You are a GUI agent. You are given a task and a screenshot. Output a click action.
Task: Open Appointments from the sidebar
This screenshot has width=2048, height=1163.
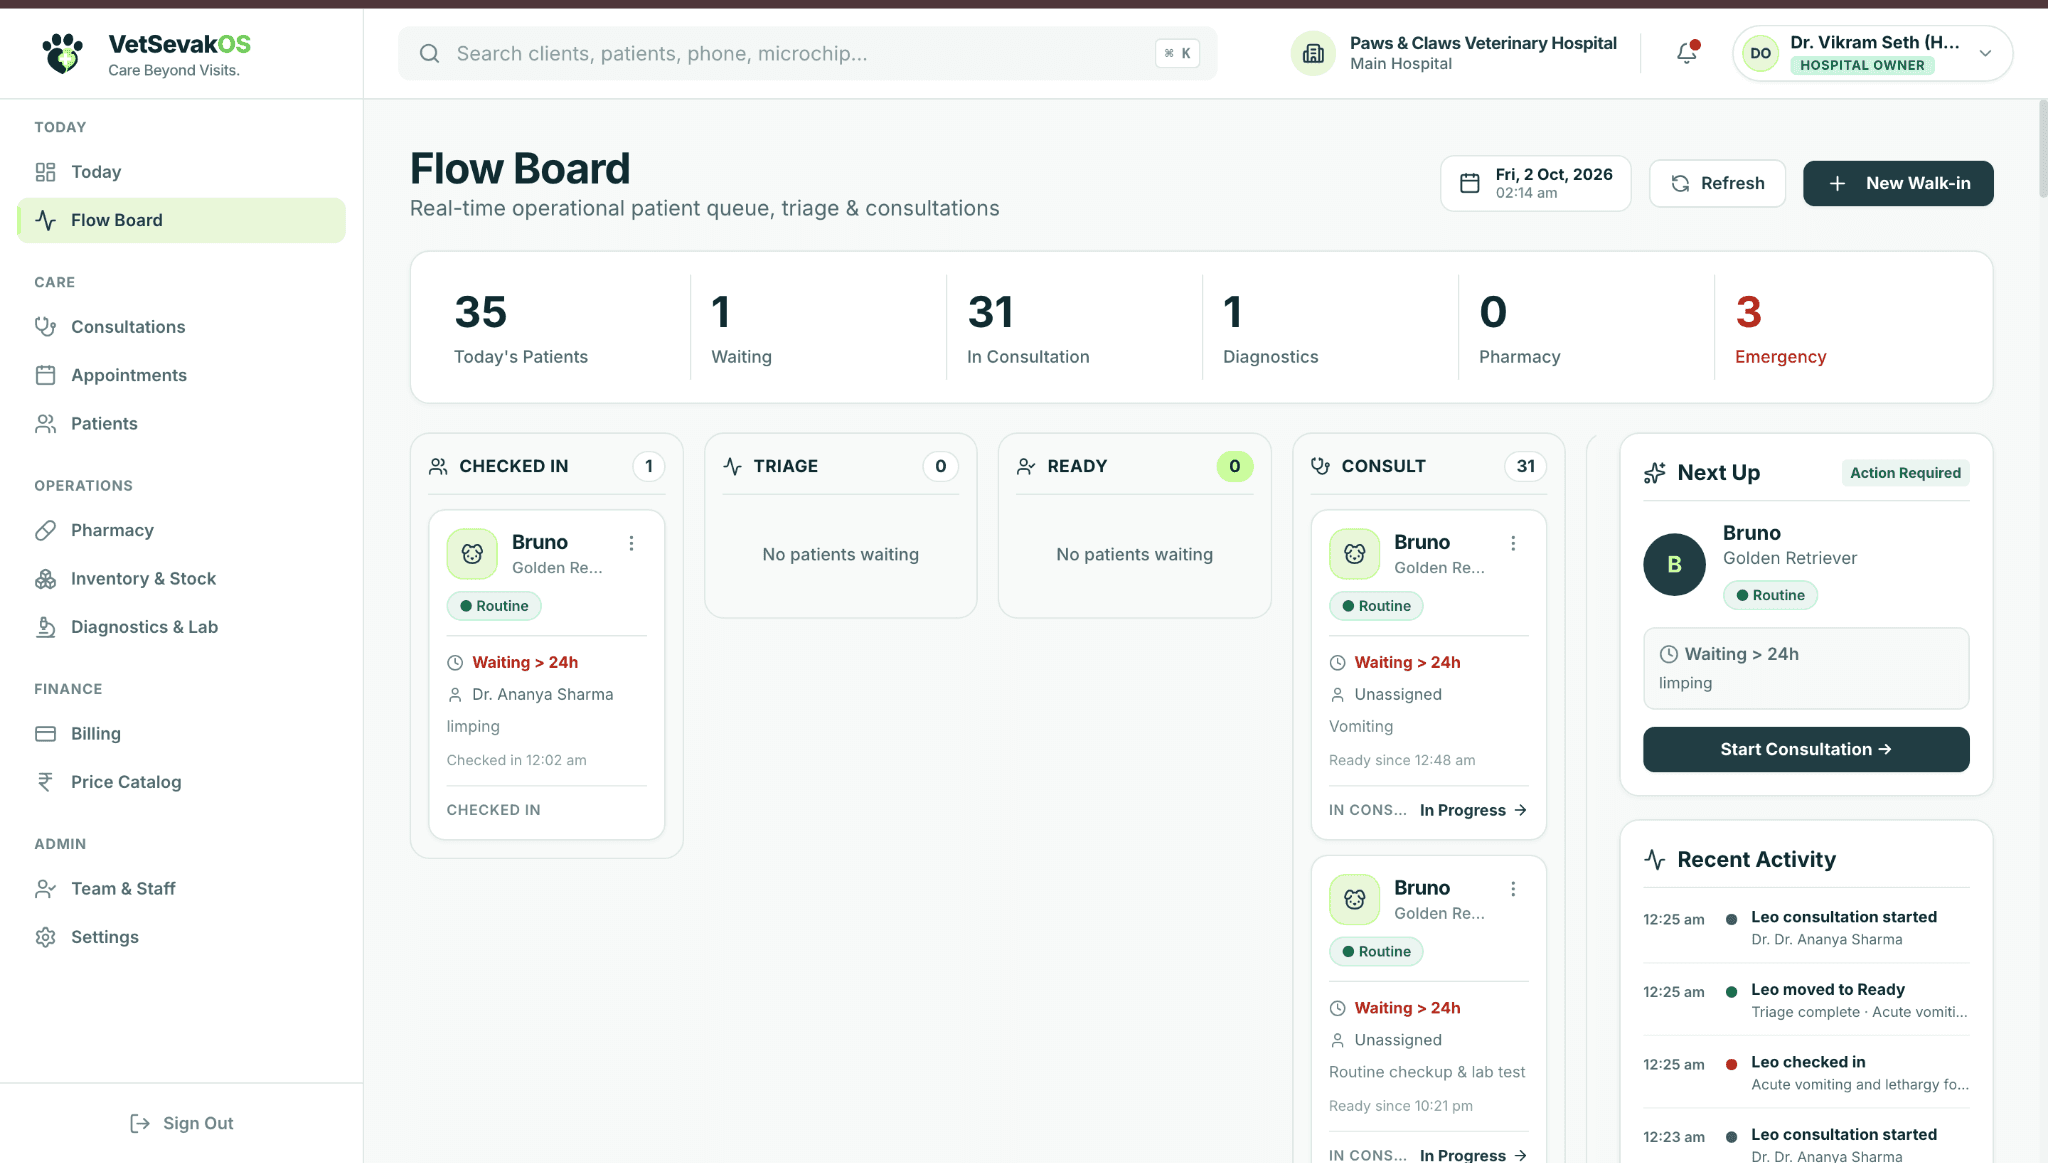(x=181, y=375)
